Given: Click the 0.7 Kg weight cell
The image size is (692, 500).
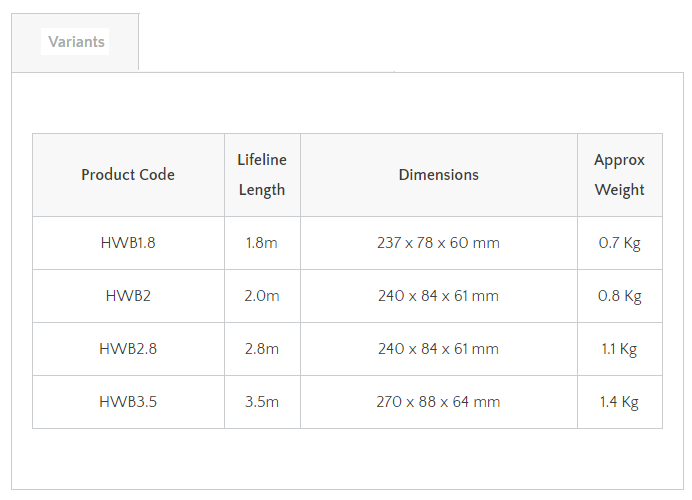Looking at the screenshot, I should (619, 243).
